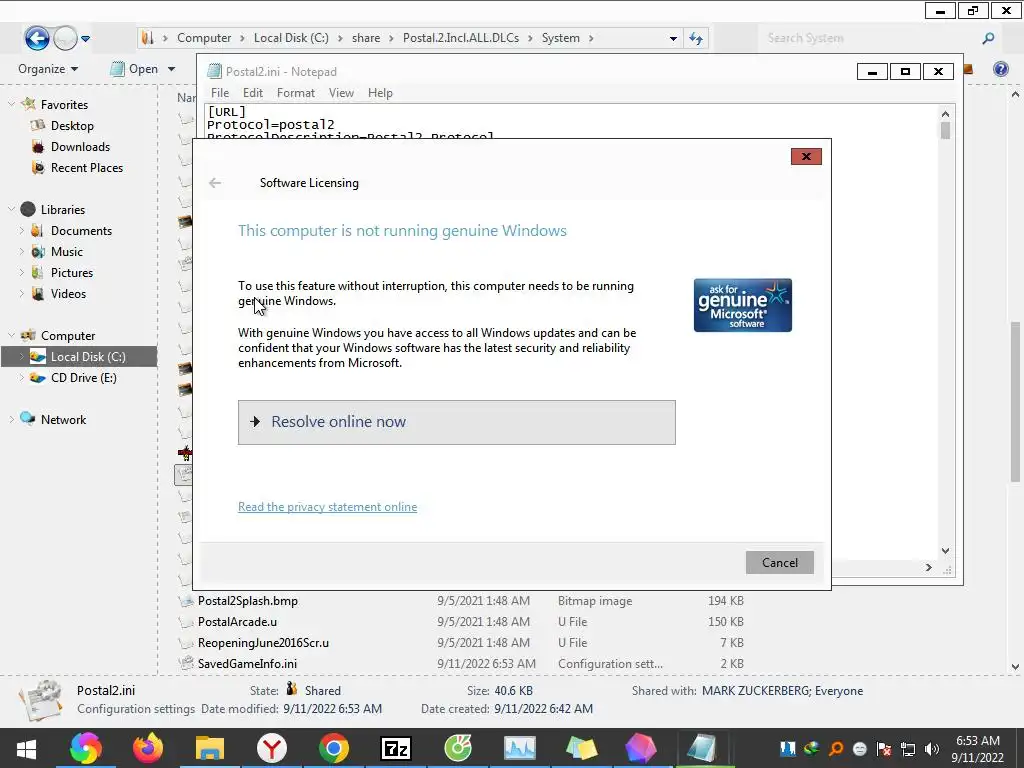Open Firefox from the taskbar

148,748
